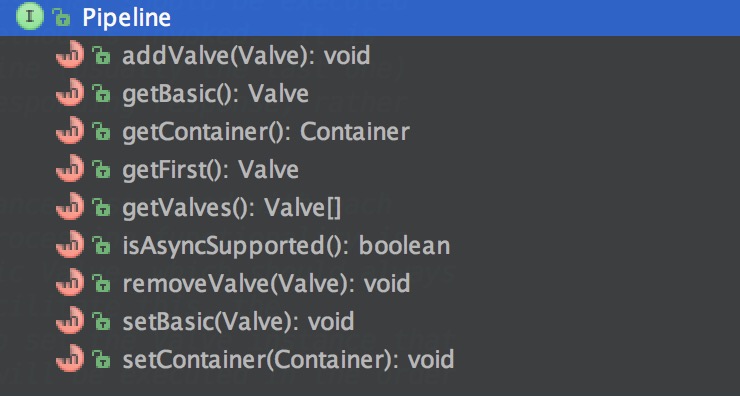Screen dimensions: 740x396
Task: Select addValve(Valve): void method
Action: click(246, 56)
